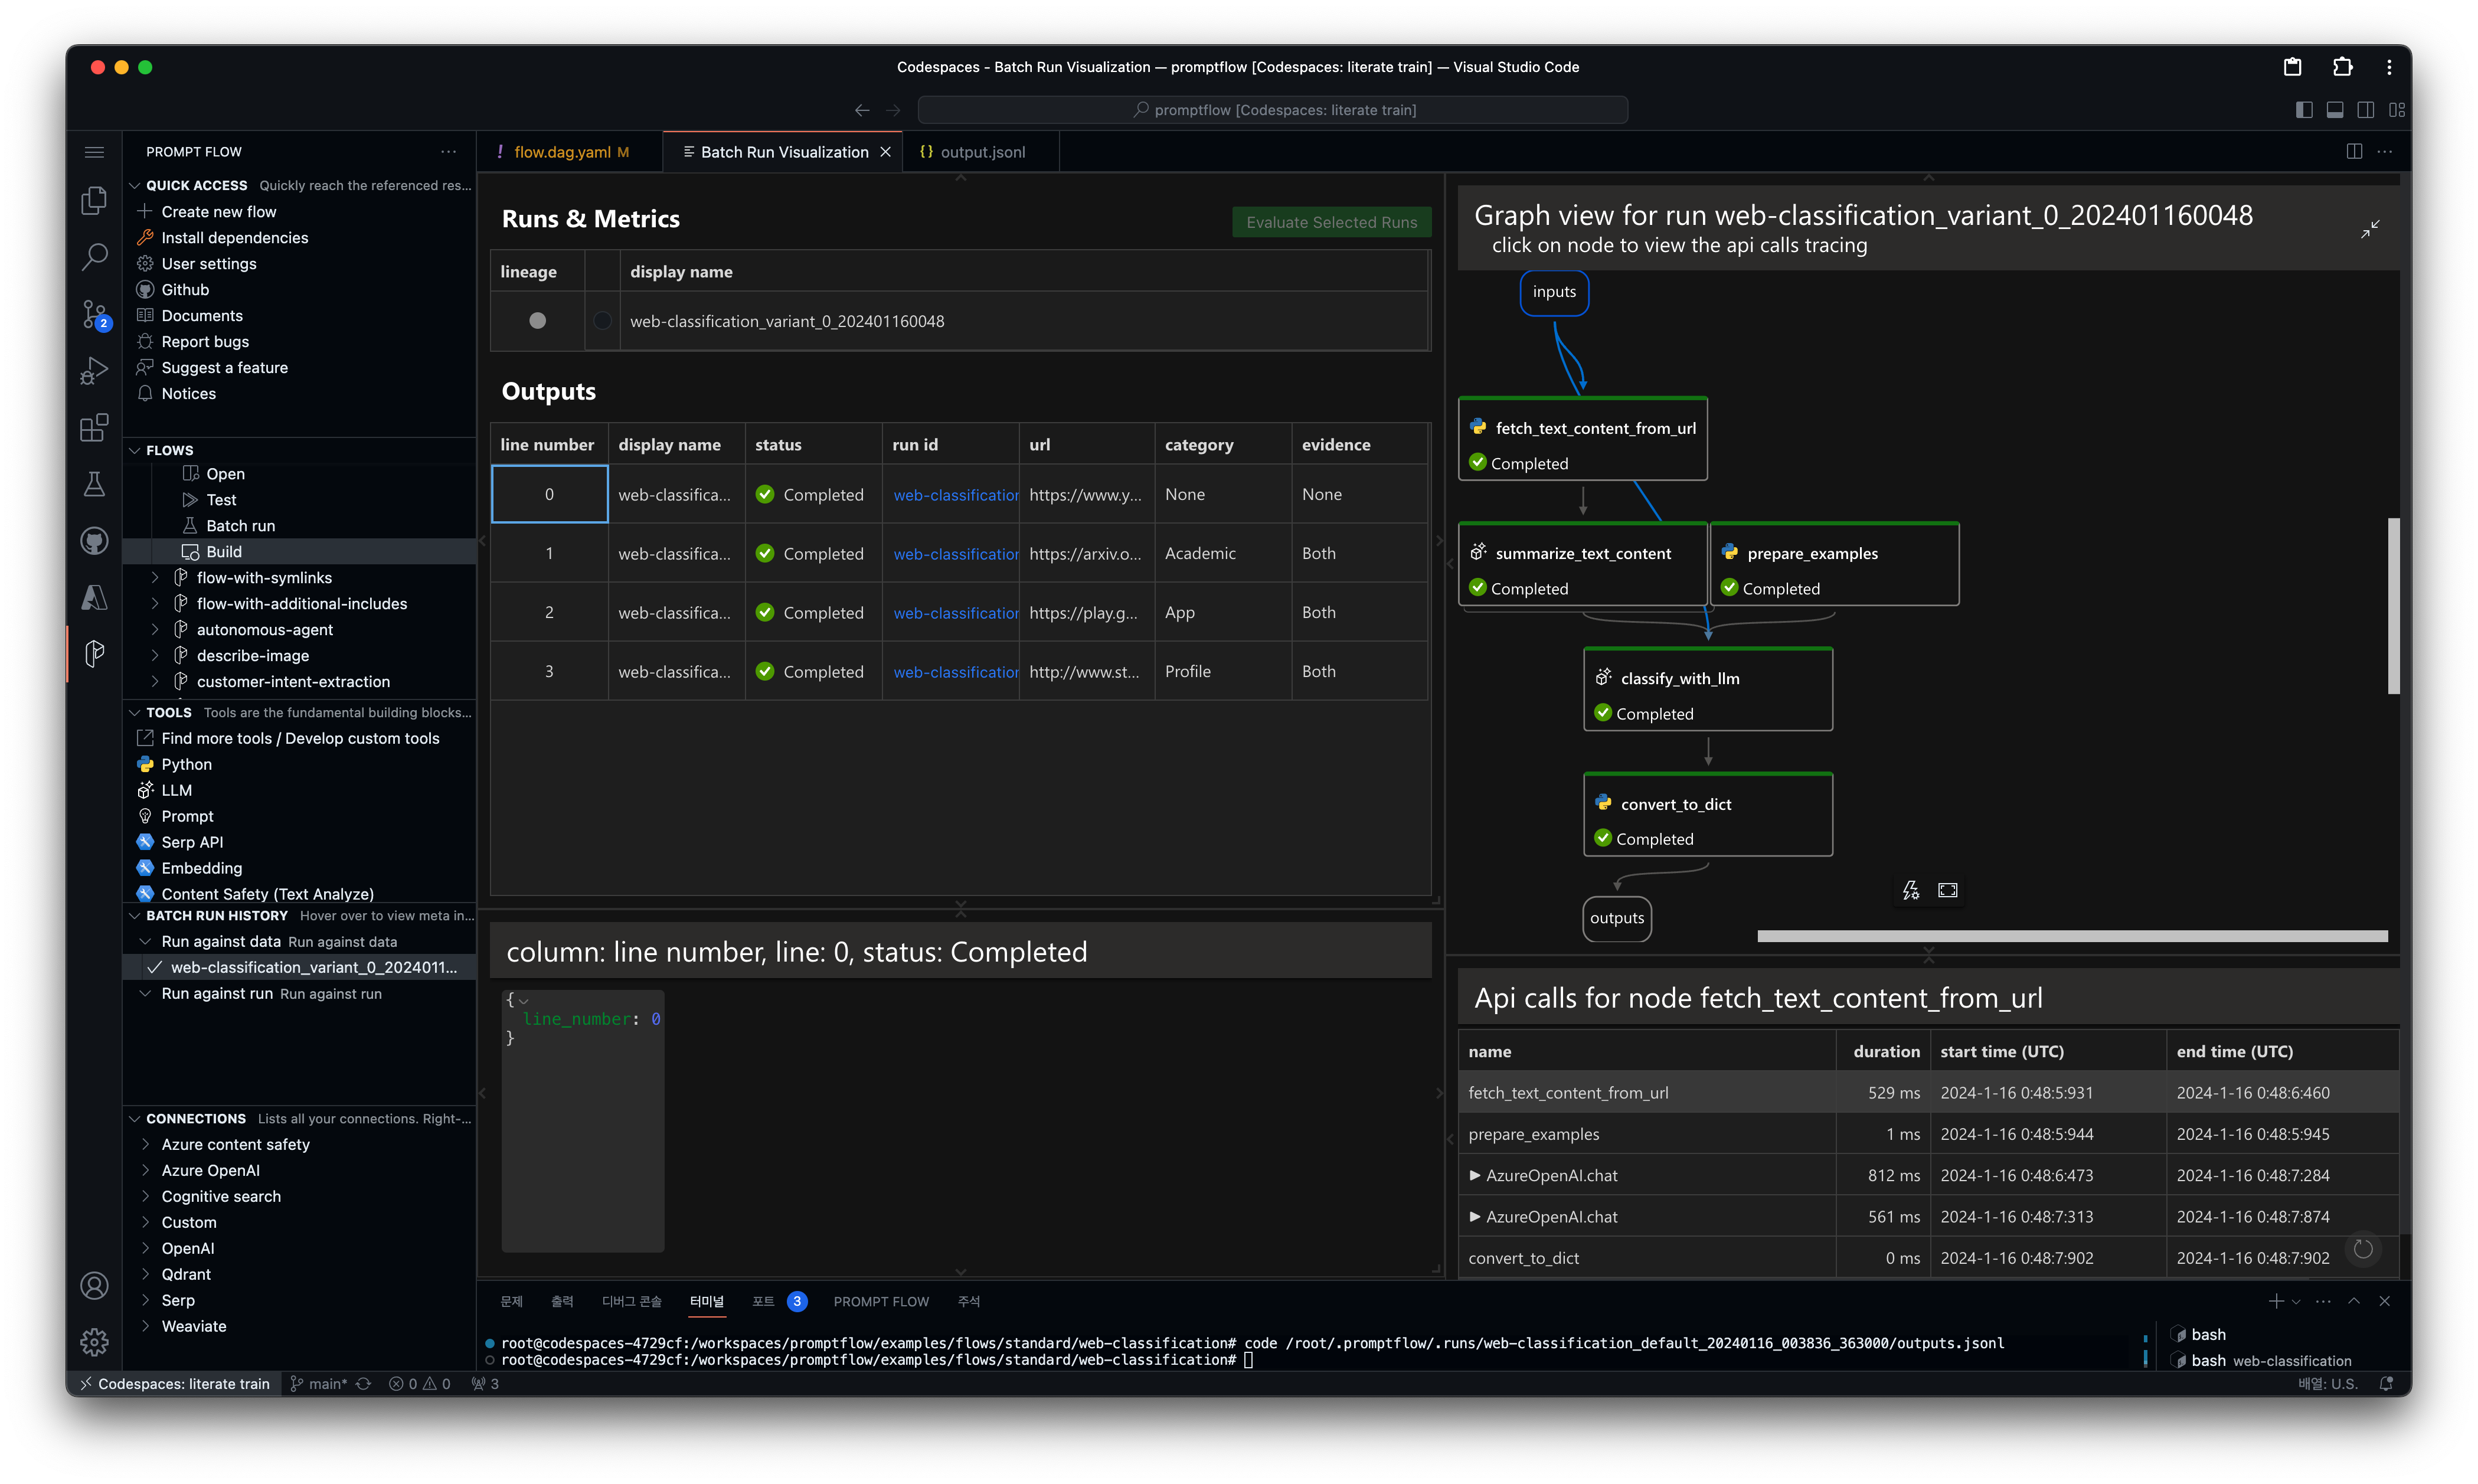
Task: Expand the autonomous-agent flow
Action: (155, 630)
